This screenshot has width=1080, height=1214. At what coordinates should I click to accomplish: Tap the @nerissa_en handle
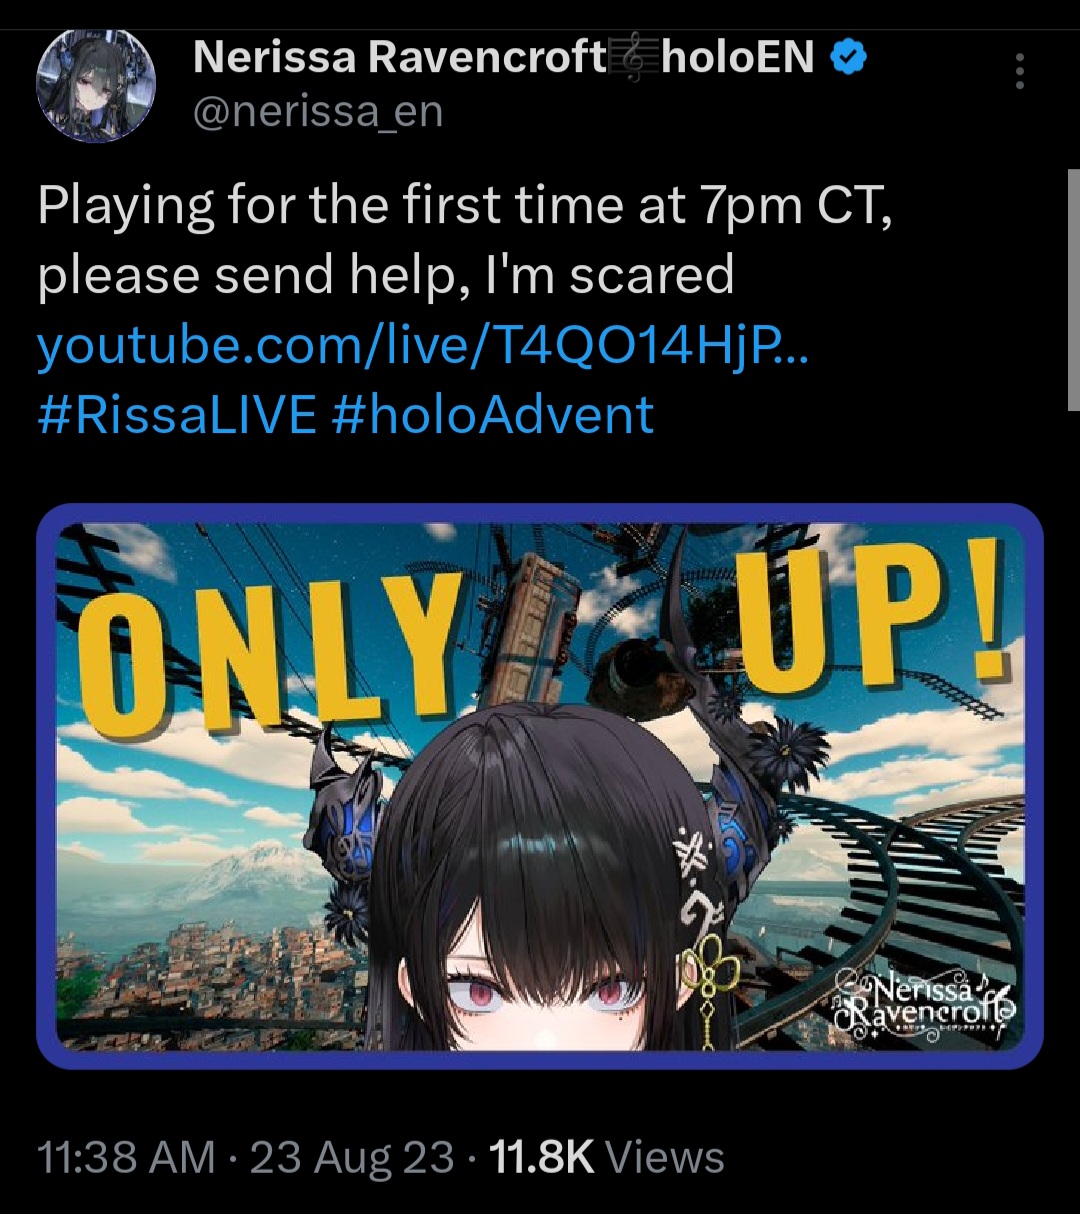coord(317,110)
